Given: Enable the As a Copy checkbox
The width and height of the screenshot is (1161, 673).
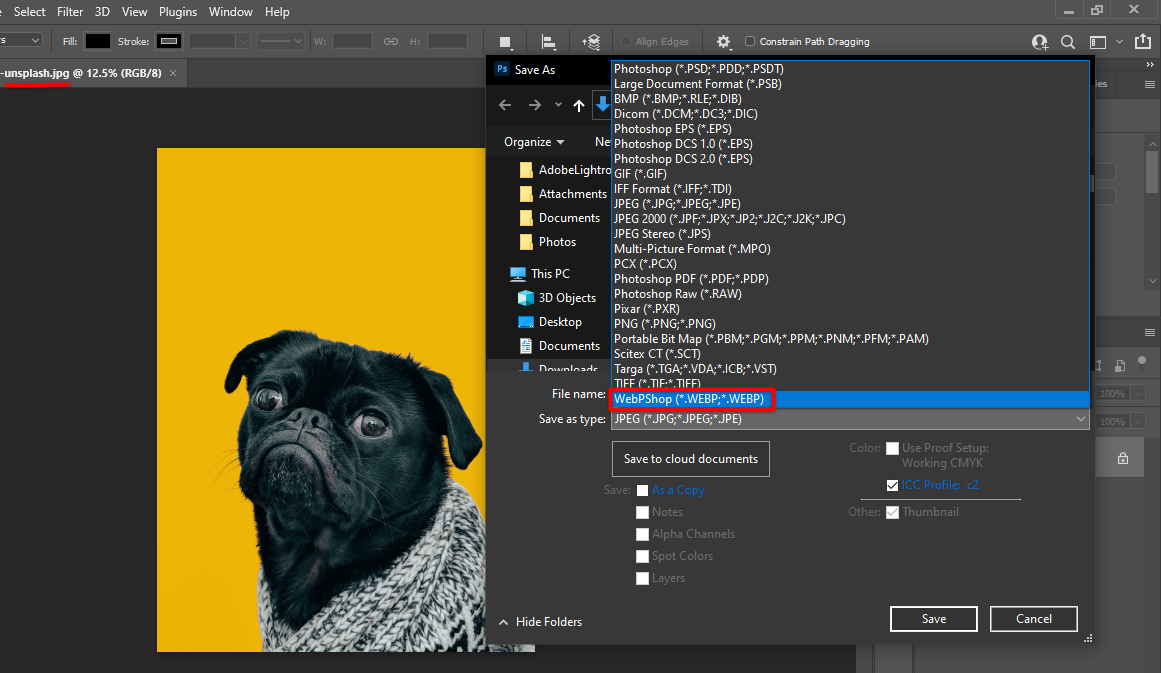Looking at the screenshot, I should coord(642,490).
